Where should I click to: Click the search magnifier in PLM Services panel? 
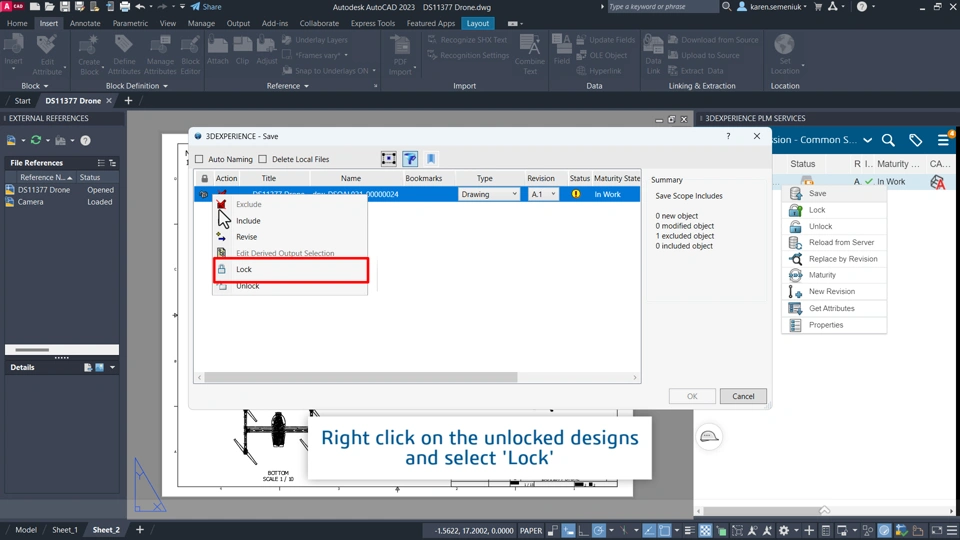tap(888, 140)
